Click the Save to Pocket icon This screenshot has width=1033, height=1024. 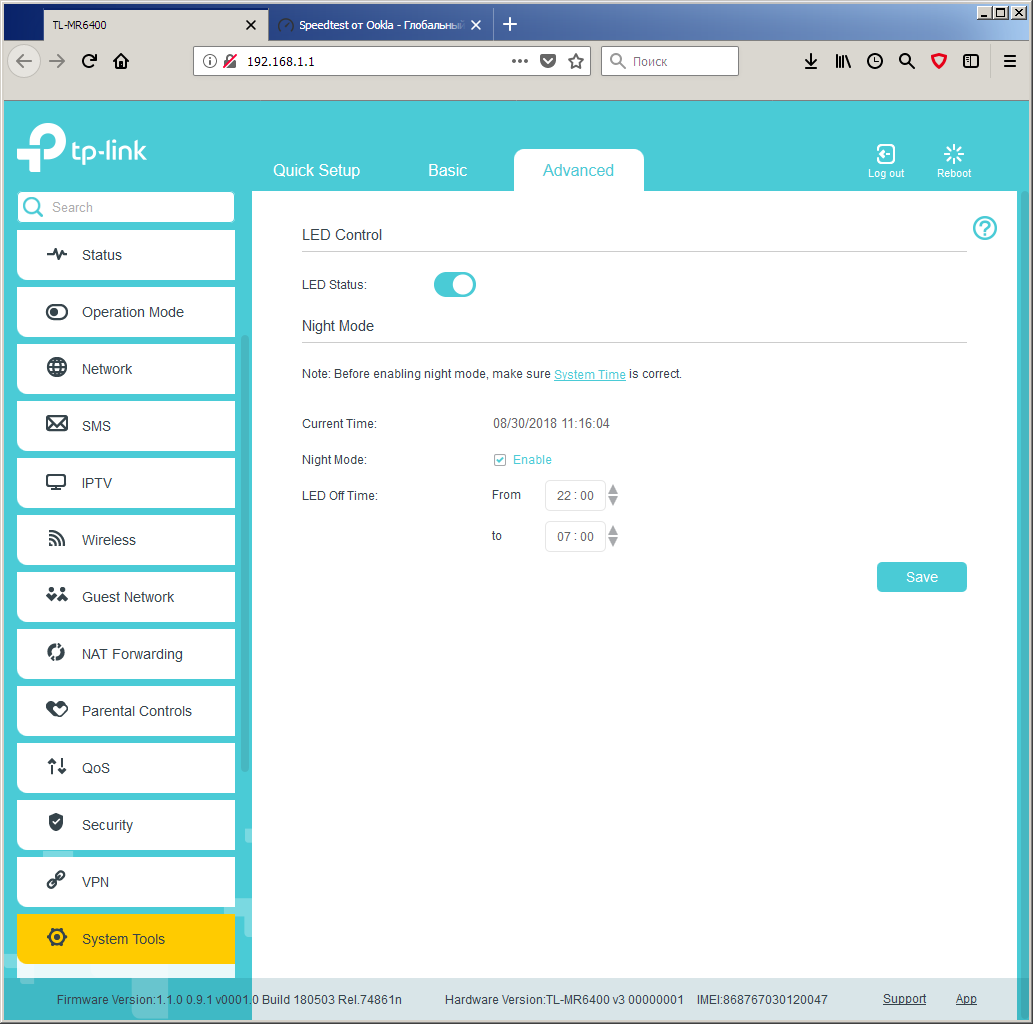[x=547, y=61]
